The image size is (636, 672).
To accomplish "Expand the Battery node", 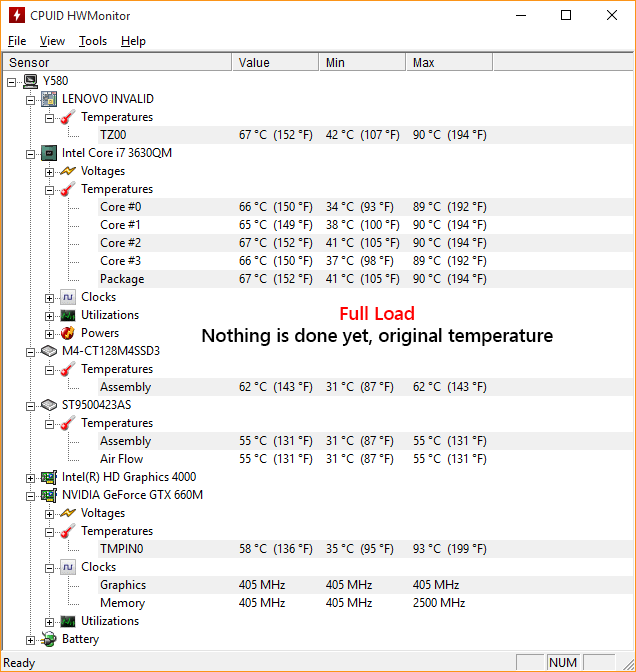I will [30, 640].
